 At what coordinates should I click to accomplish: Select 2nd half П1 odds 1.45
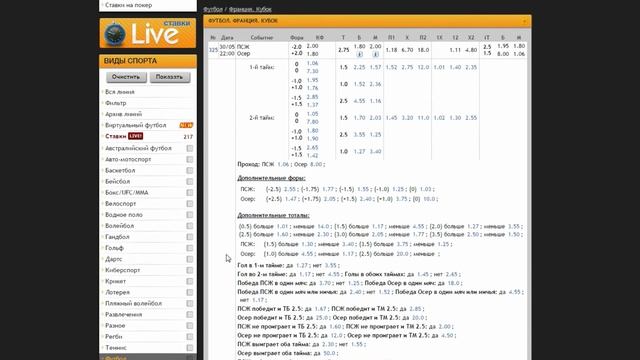(391, 118)
